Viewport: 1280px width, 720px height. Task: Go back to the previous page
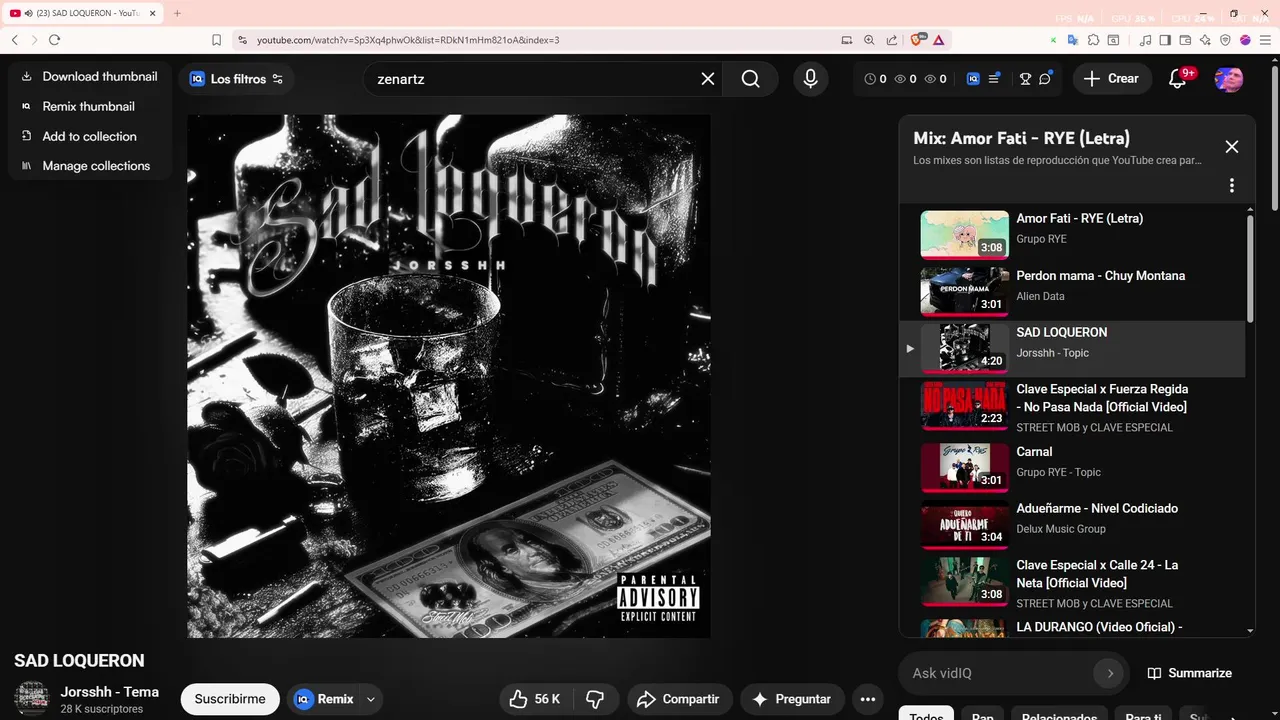15,40
